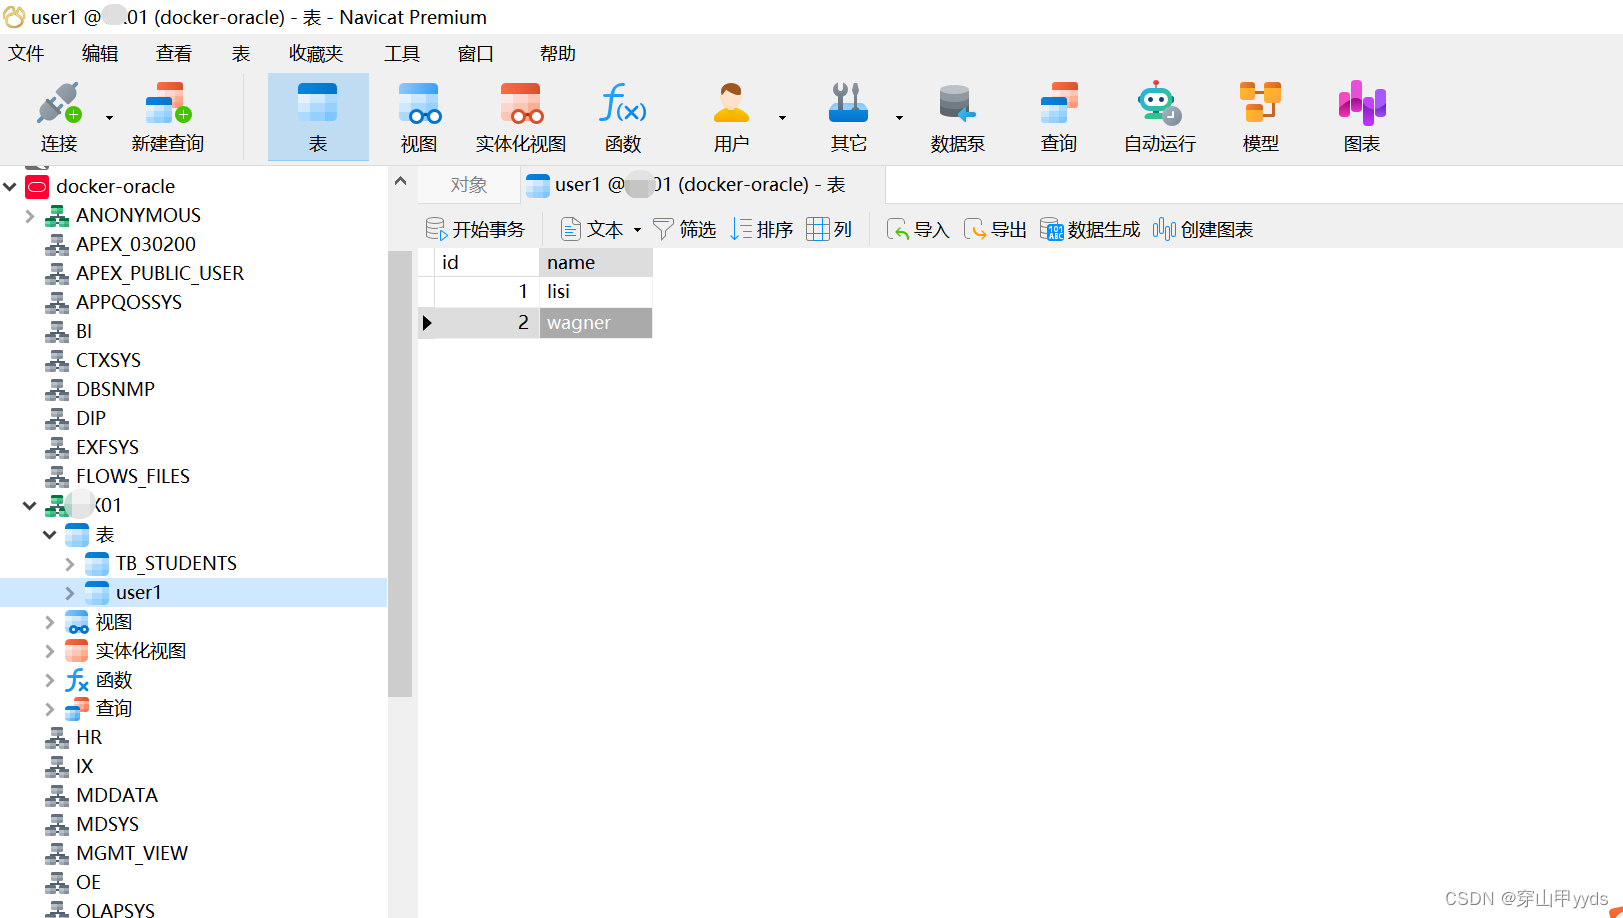Click Data Generation (数据生成) button
Viewport: 1623px width, 918px height.
(1090, 230)
